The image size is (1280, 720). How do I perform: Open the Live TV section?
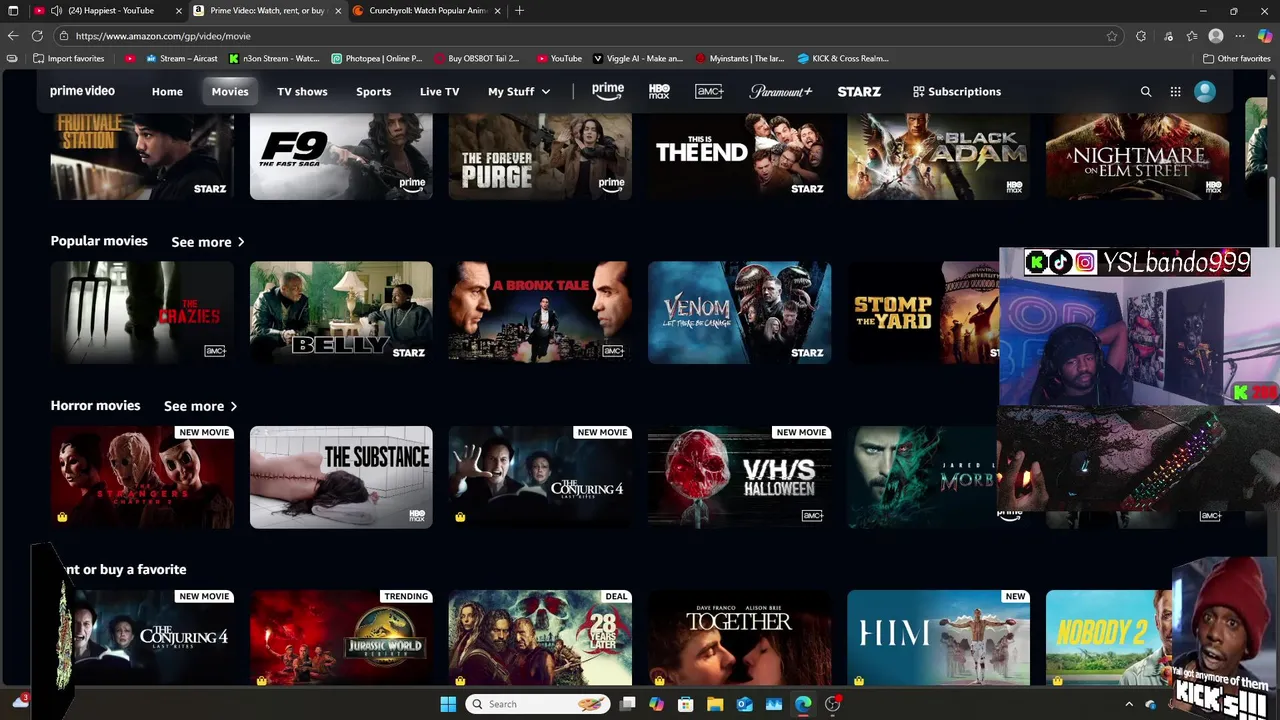tap(439, 91)
